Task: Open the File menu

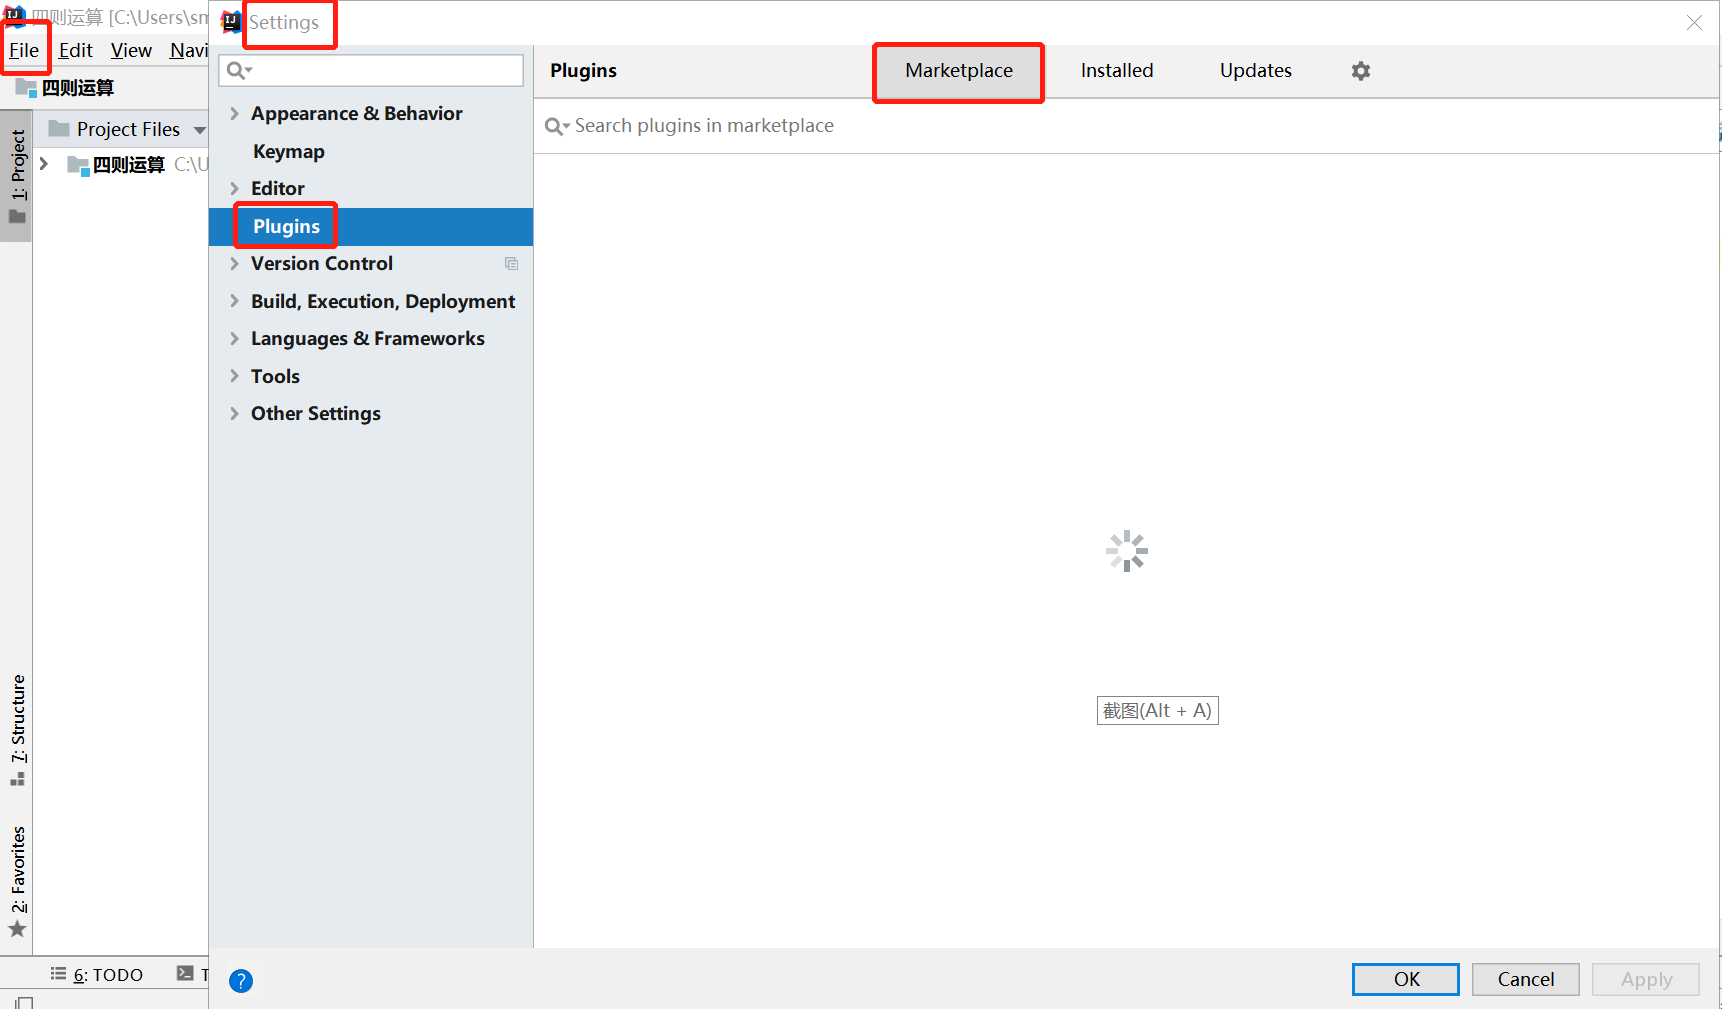Action: coord(24,51)
